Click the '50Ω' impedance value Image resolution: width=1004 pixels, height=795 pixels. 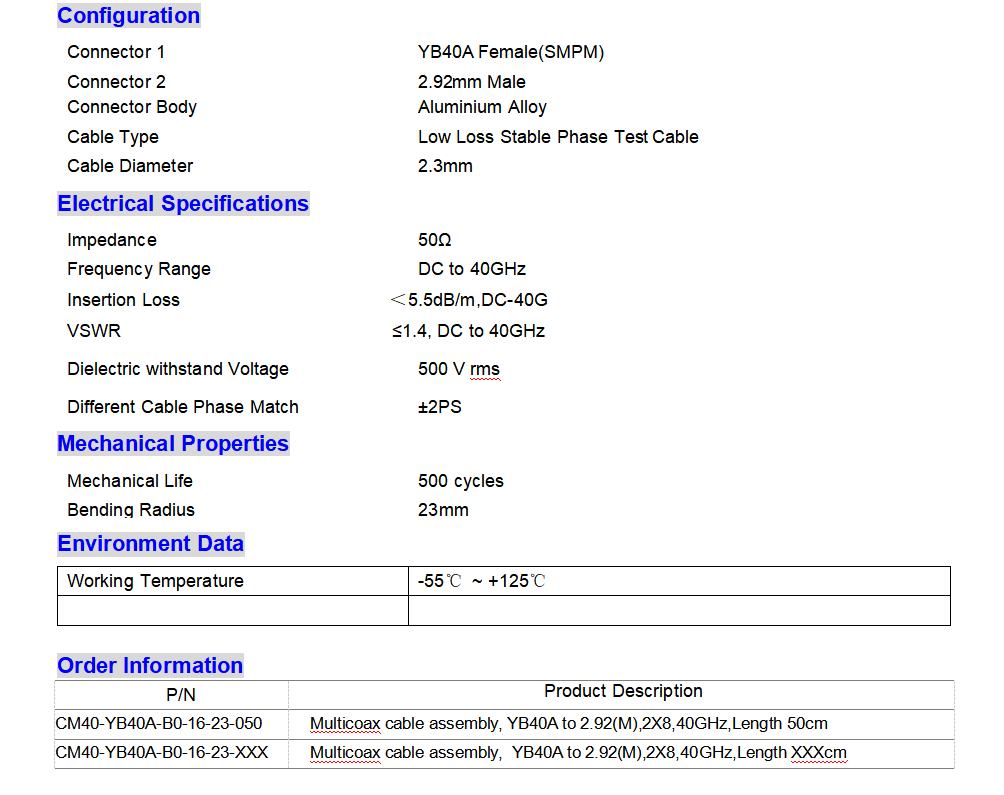click(435, 240)
